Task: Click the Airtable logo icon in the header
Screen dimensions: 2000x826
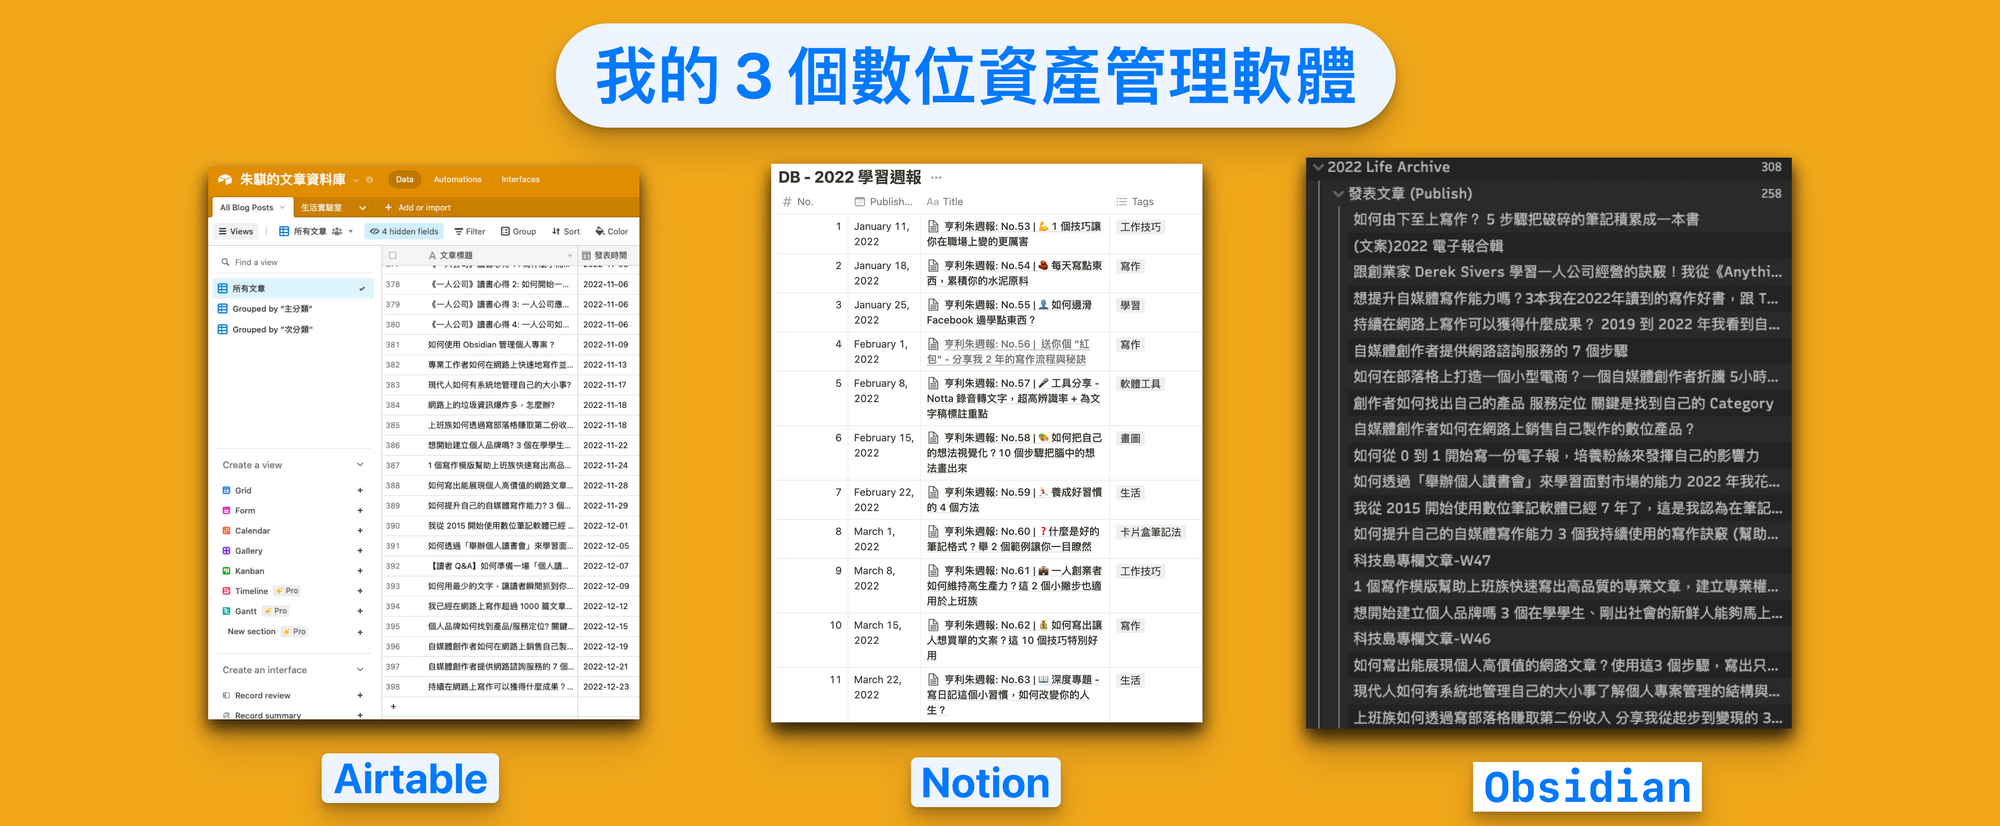Action: (x=225, y=180)
